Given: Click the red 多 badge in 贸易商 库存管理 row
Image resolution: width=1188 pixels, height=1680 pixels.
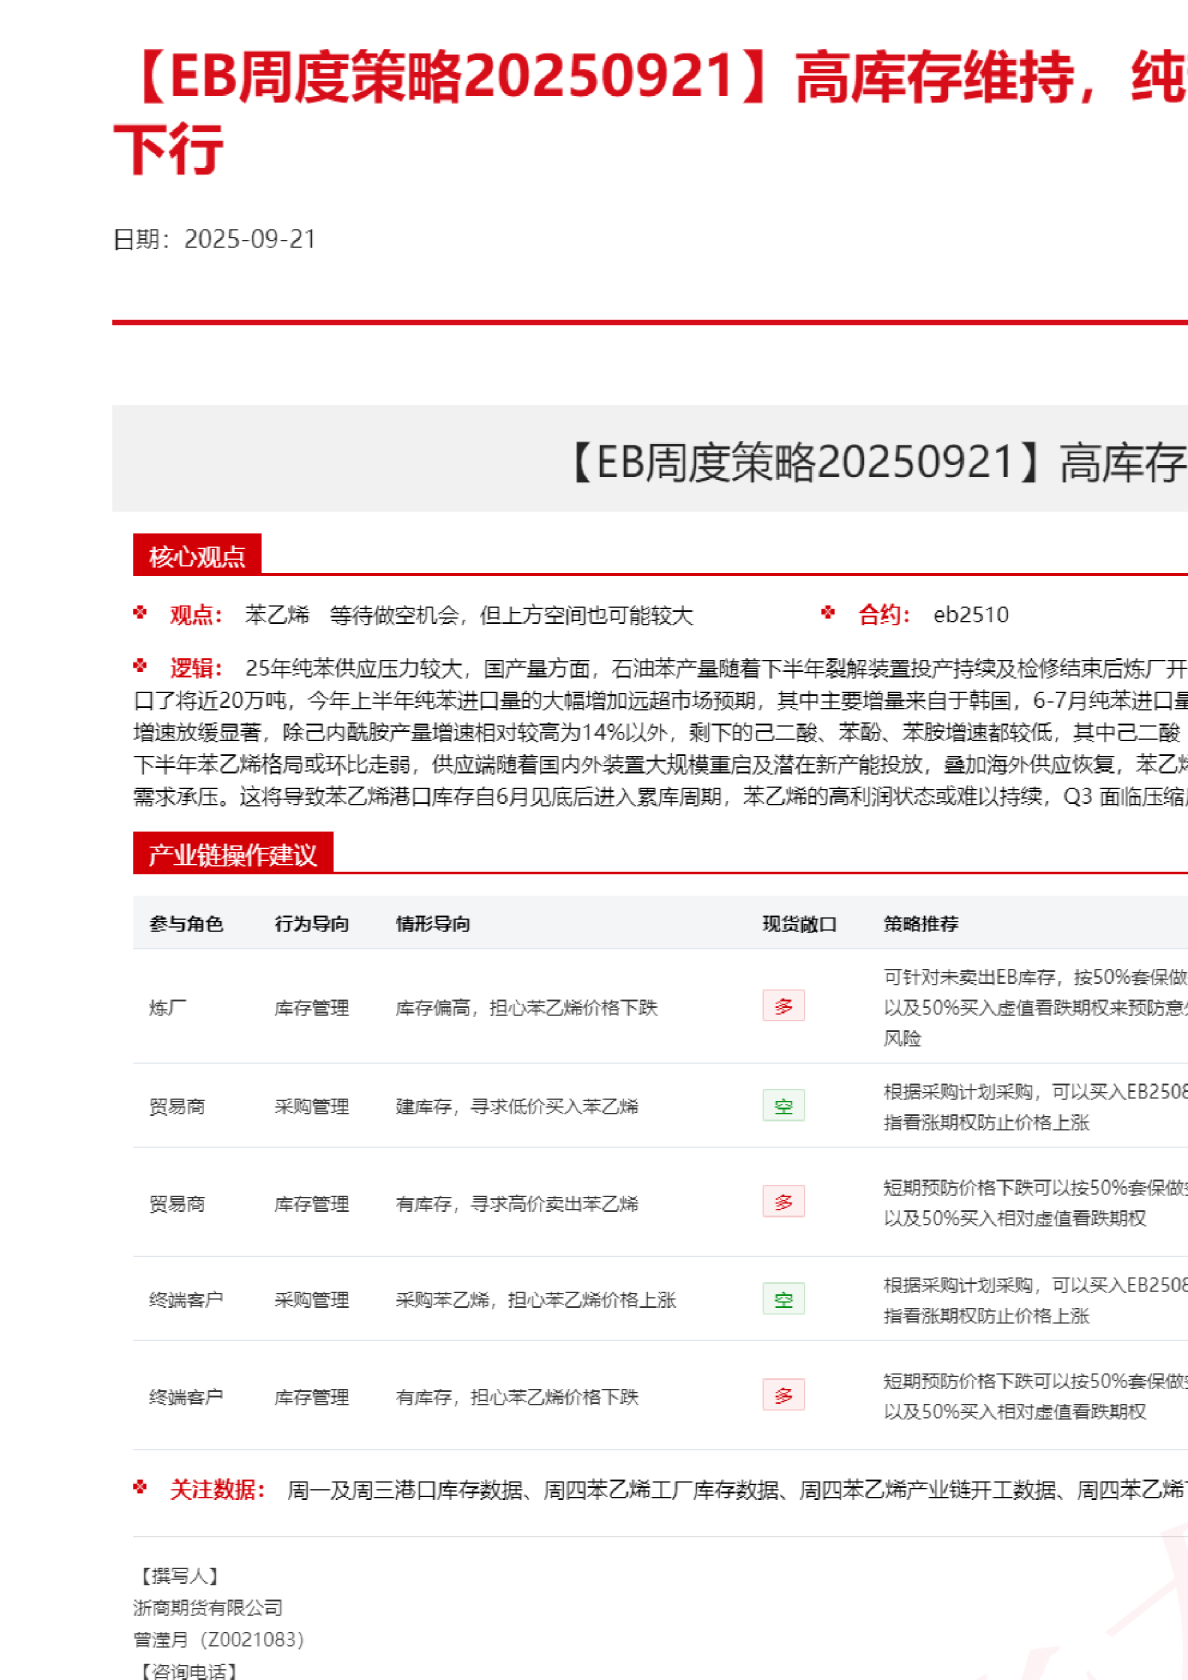Looking at the screenshot, I should pyautogui.click(x=783, y=1202).
